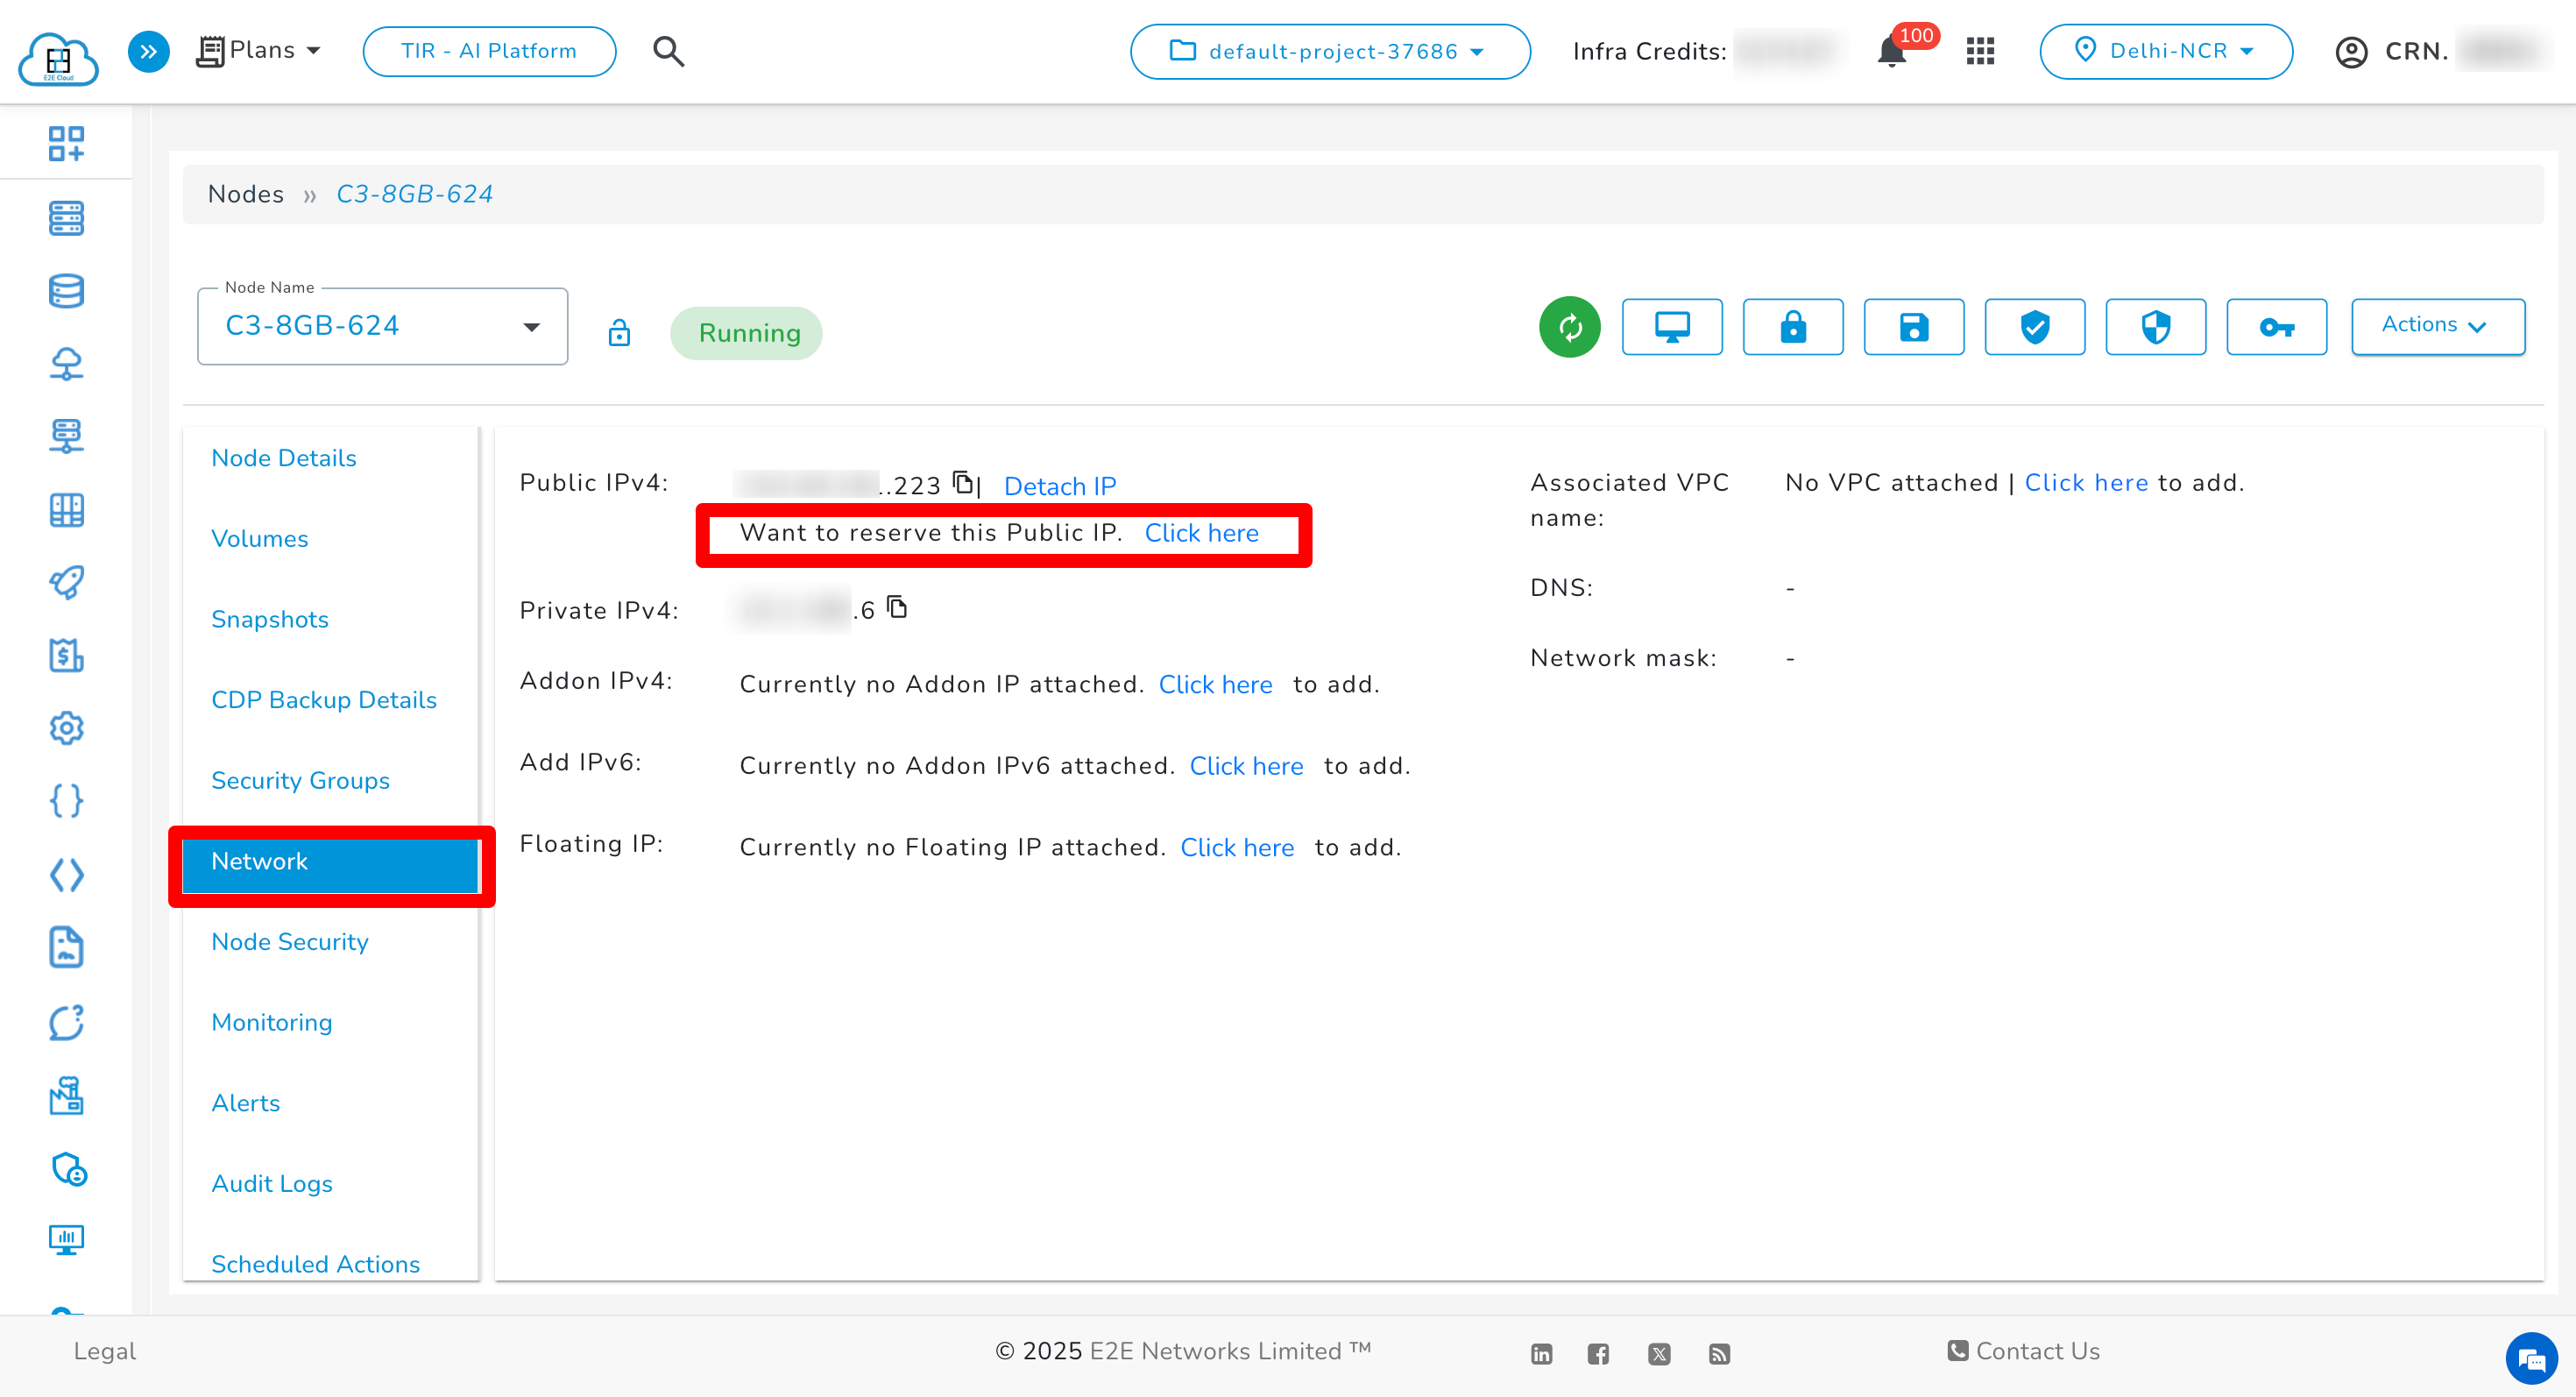
Task: Refresh node status with green button
Action: [x=1569, y=327]
